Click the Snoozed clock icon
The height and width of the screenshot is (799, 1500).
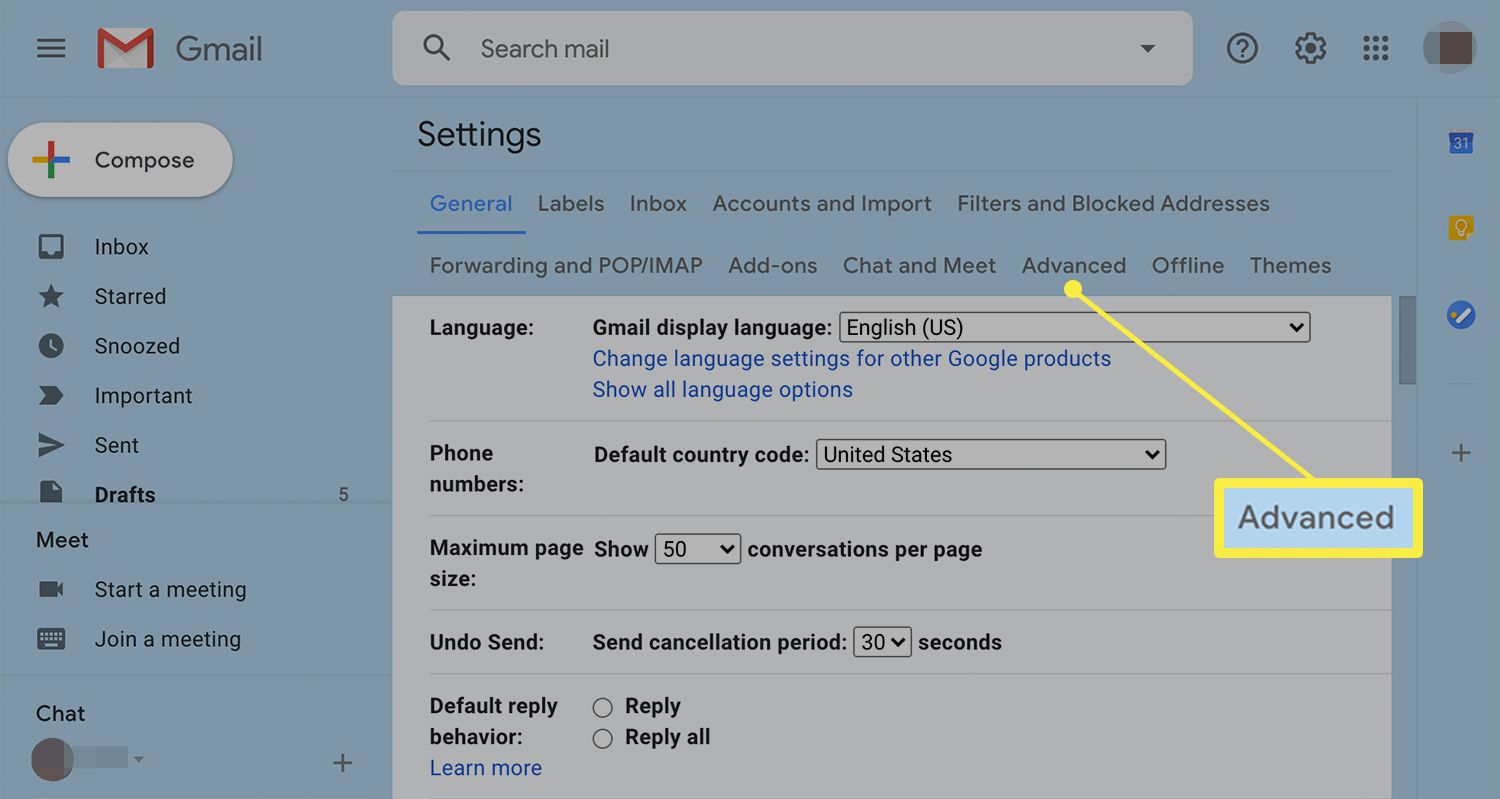(51, 346)
